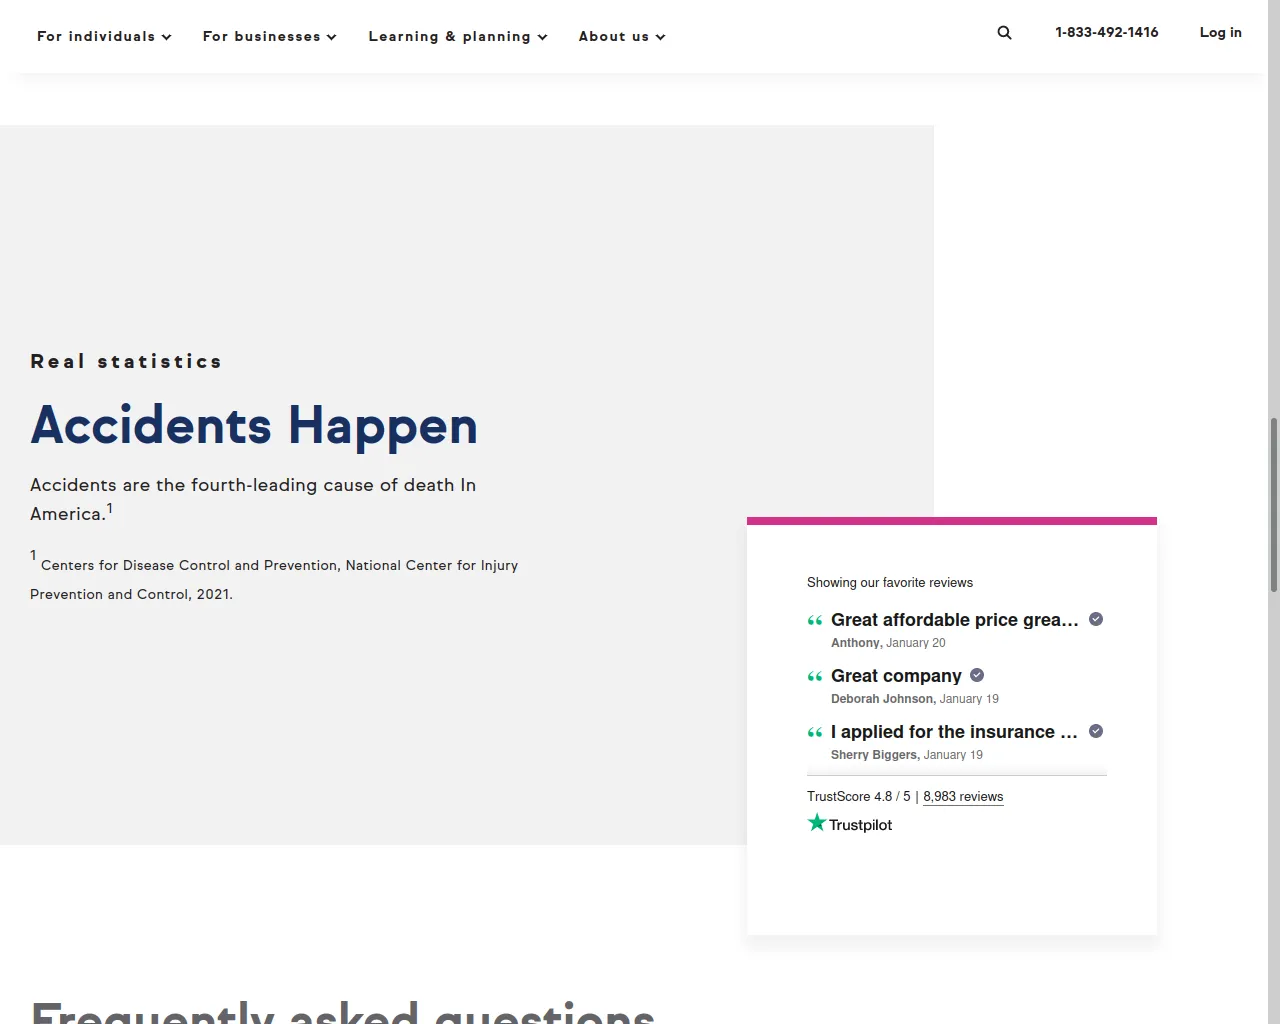Open the About us menu
The width and height of the screenshot is (1280, 1024).
point(621,36)
